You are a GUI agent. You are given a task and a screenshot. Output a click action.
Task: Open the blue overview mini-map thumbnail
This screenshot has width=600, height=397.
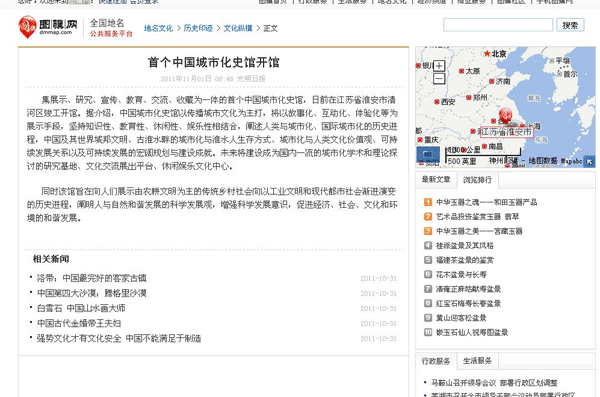(x=428, y=155)
